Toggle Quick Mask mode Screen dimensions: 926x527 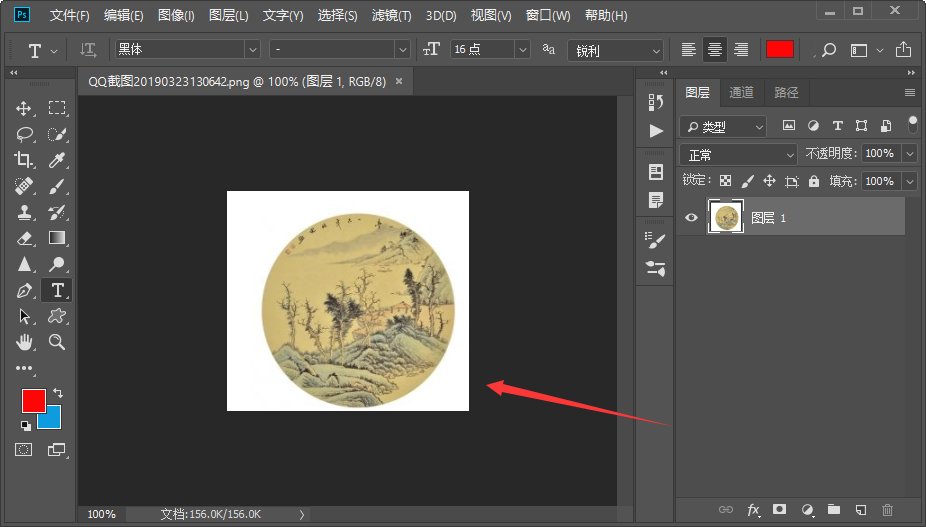point(24,450)
